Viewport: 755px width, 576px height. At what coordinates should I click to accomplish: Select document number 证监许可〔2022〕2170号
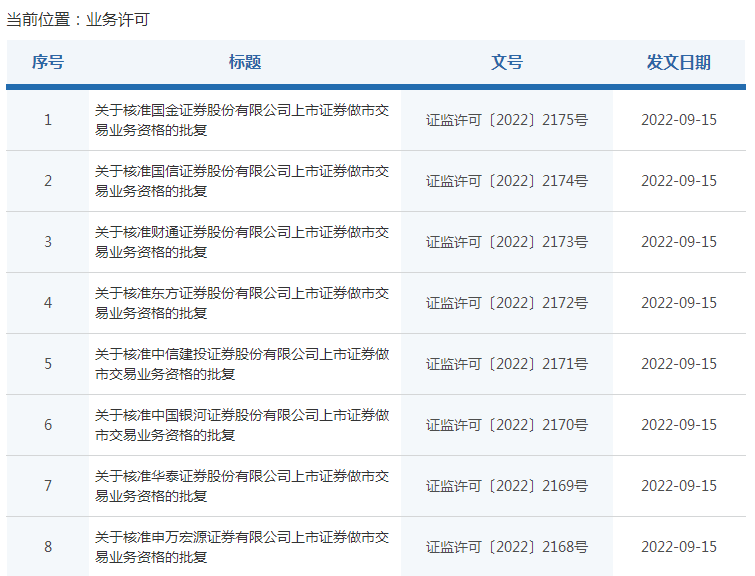pyautogui.click(x=507, y=425)
